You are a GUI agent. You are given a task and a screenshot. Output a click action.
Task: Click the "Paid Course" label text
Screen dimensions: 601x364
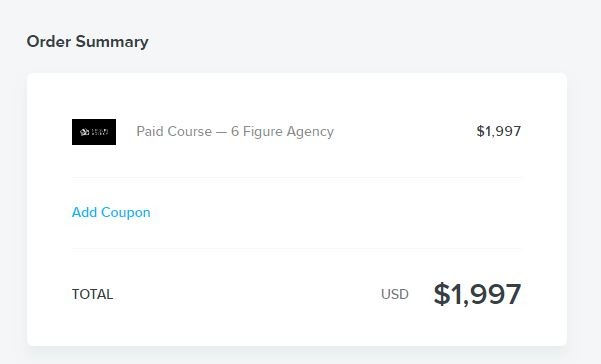(x=174, y=131)
